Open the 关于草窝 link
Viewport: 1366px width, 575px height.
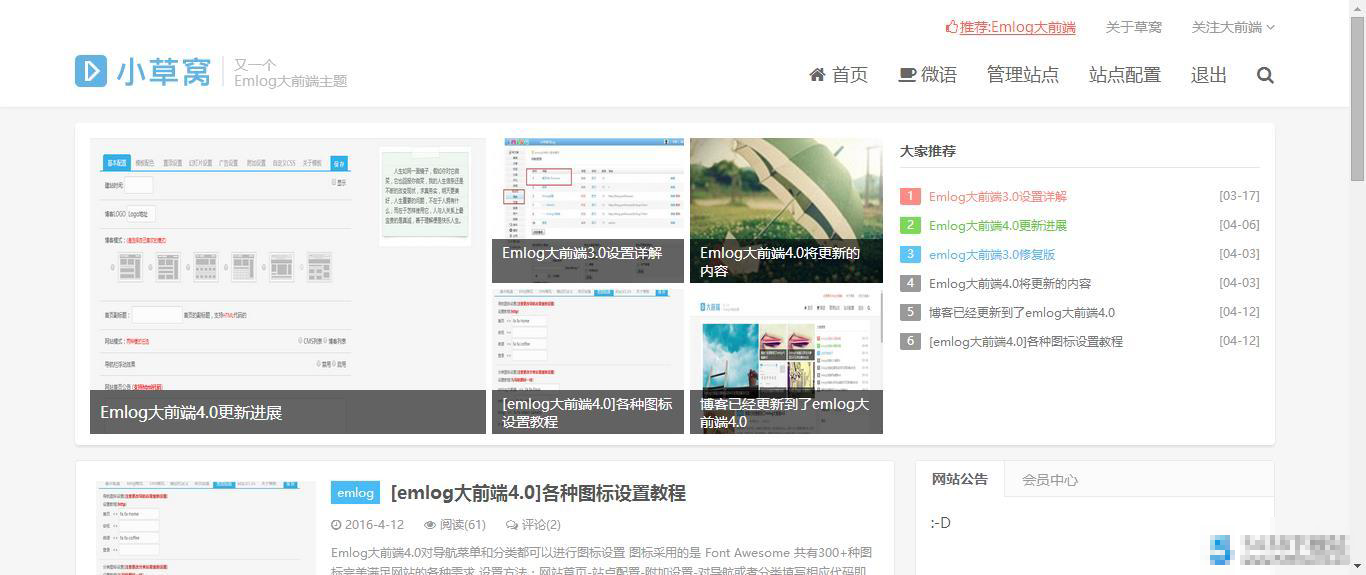(1133, 27)
